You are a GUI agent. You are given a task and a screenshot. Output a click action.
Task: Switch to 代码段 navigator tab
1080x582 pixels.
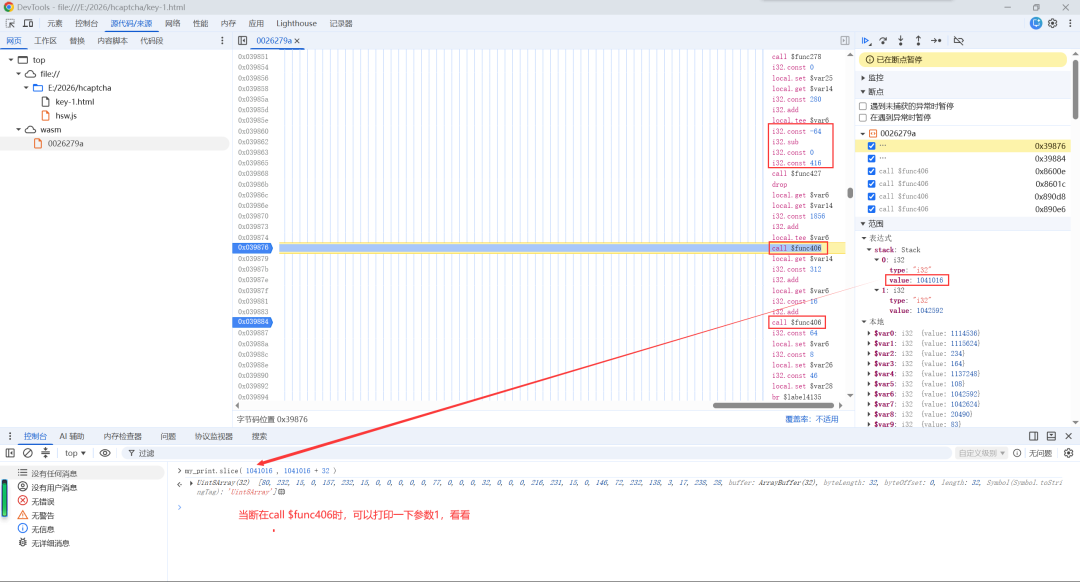coord(152,41)
